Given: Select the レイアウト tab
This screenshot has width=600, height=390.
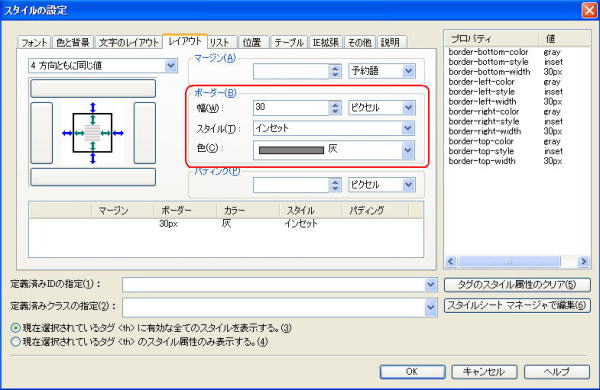Looking at the screenshot, I should [x=185, y=41].
